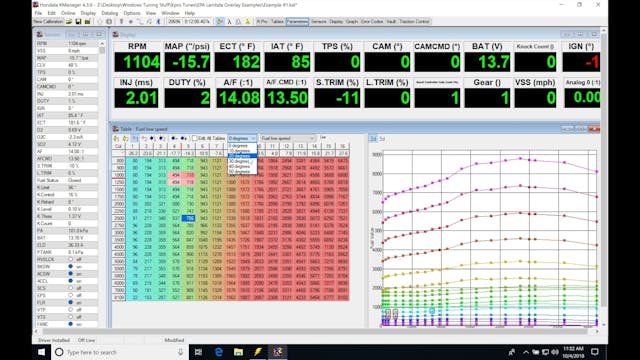
Task: Open a calibration file via folder icon
Action: click(x=69, y=22)
